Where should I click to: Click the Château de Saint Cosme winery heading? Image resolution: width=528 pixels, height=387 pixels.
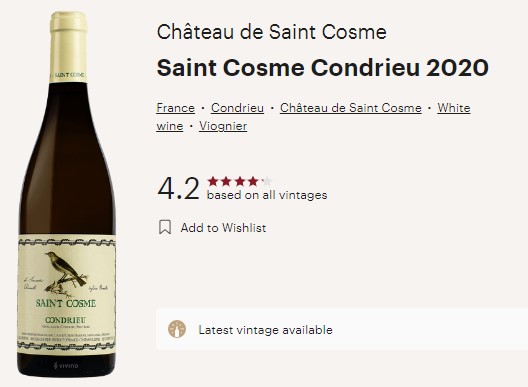[271, 32]
